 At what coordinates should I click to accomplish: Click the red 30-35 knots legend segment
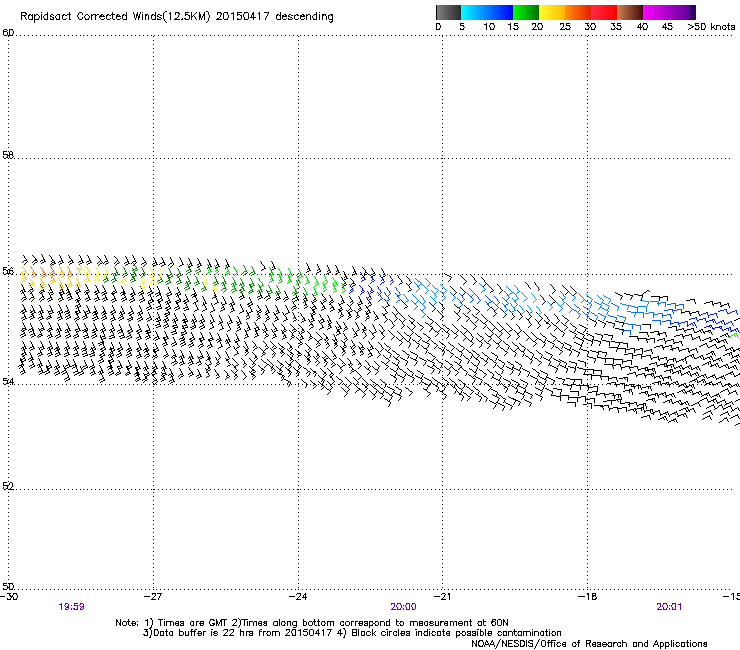[604, 12]
